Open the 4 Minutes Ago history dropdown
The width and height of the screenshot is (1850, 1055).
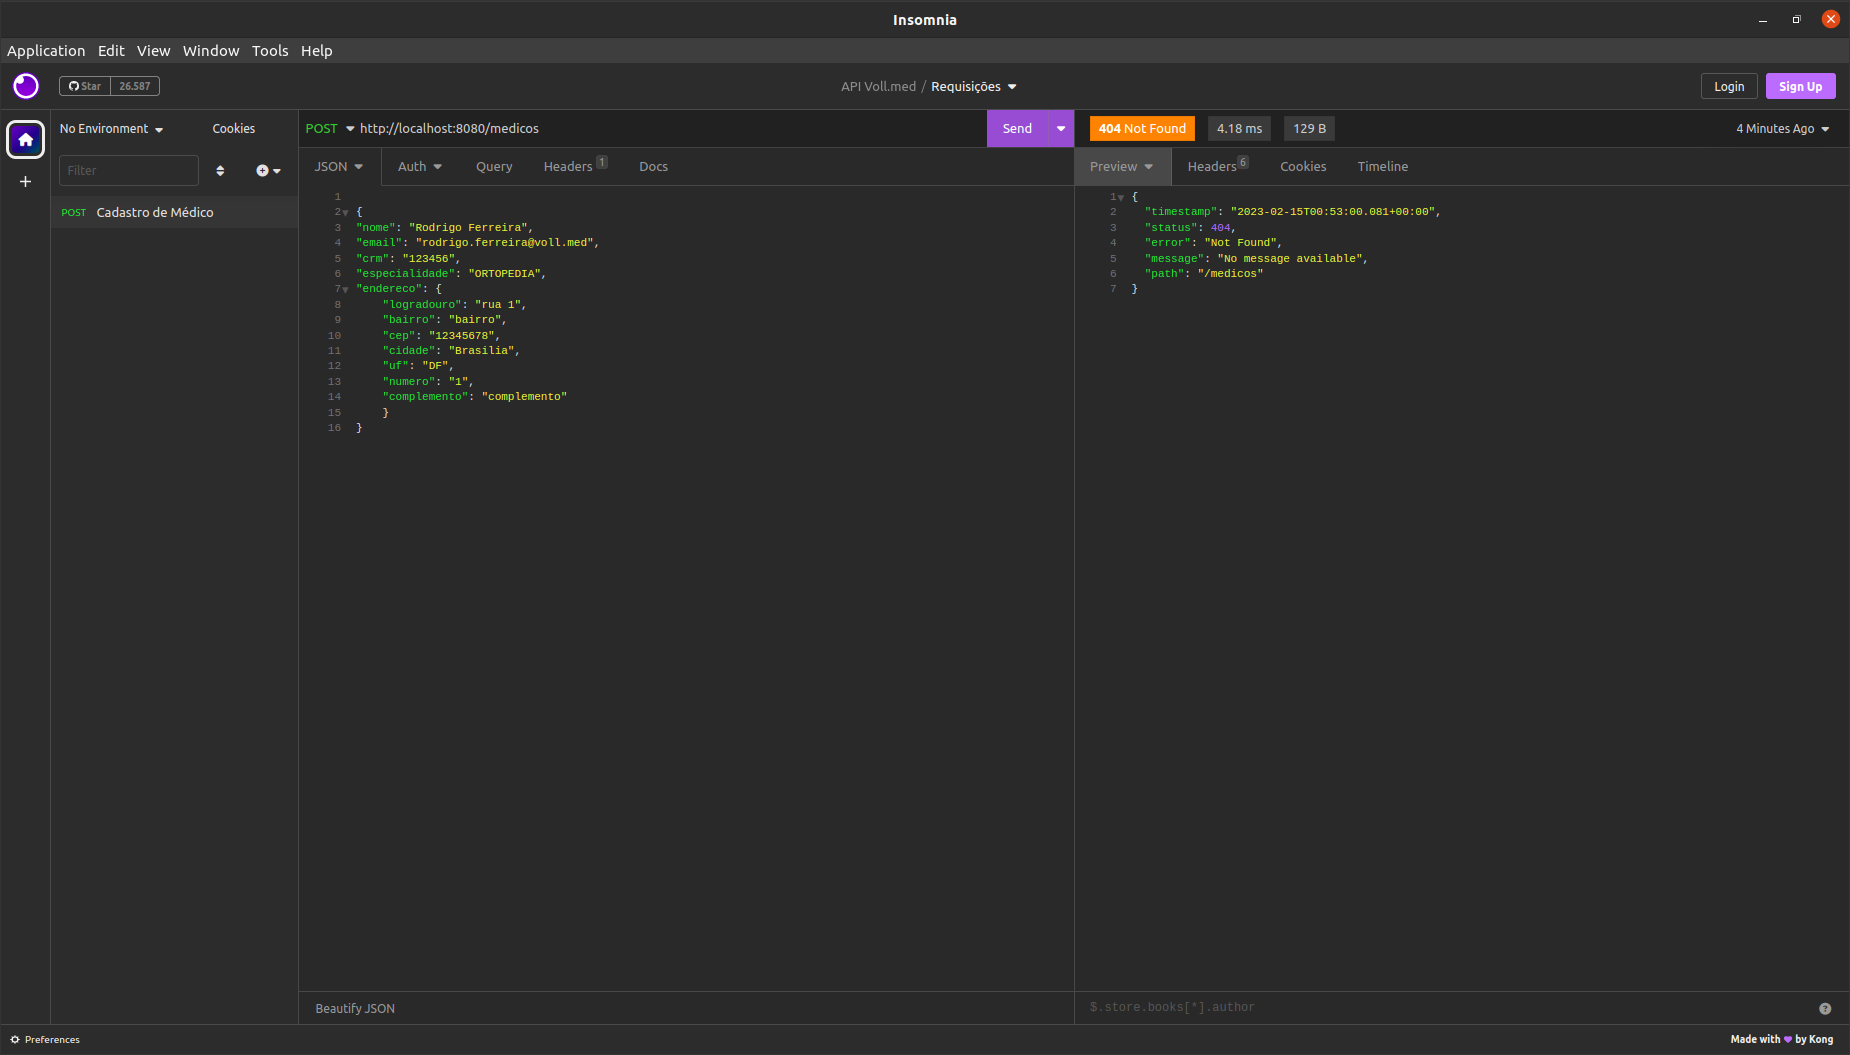(x=1783, y=129)
